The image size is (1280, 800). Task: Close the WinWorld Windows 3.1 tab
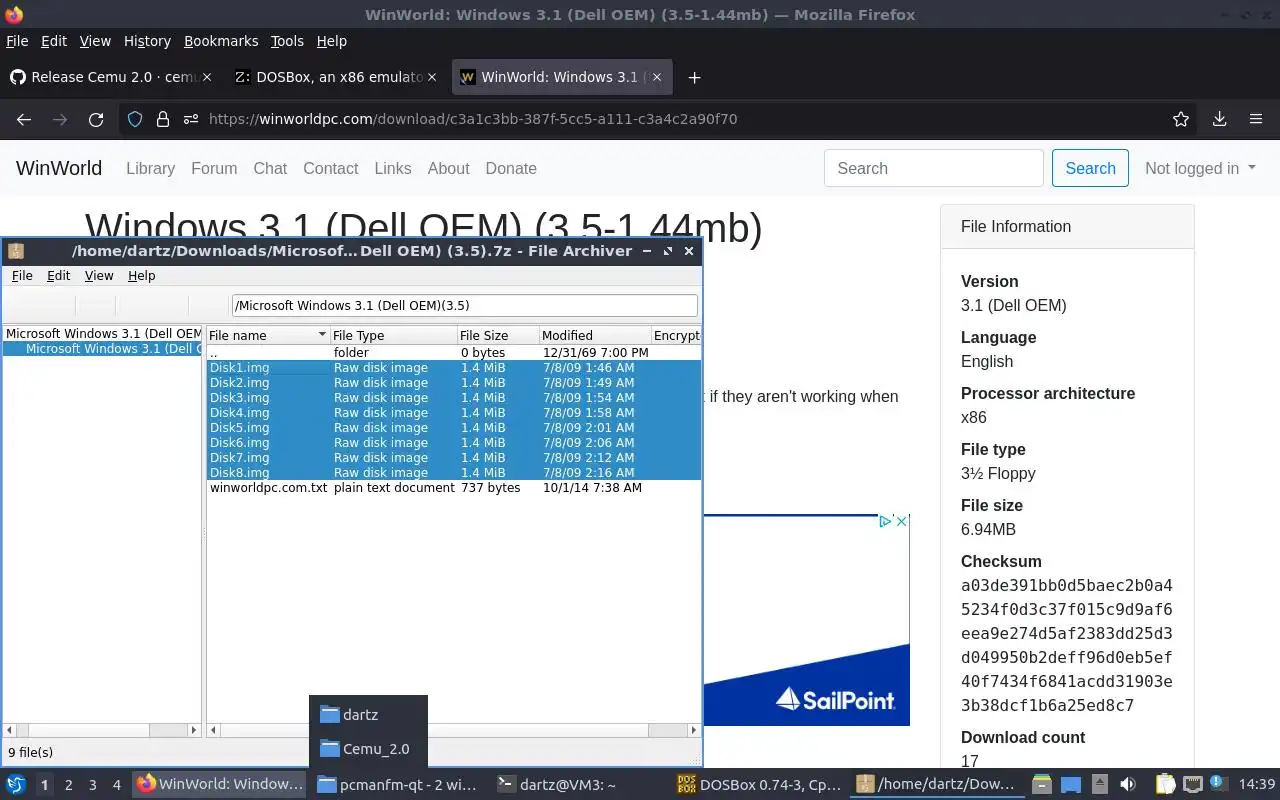(657, 77)
